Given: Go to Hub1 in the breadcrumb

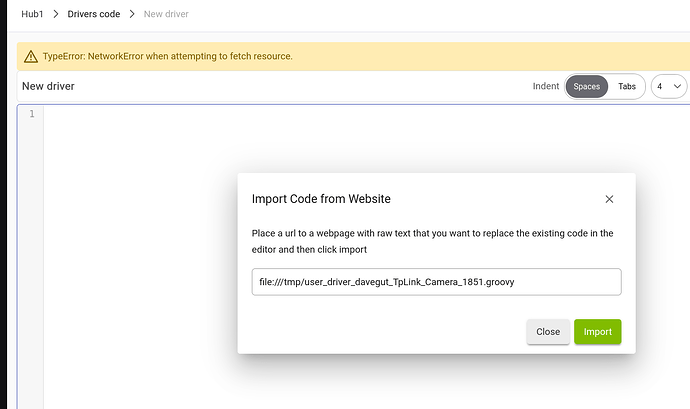Looking at the screenshot, I should pyautogui.click(x=33, y=15).
